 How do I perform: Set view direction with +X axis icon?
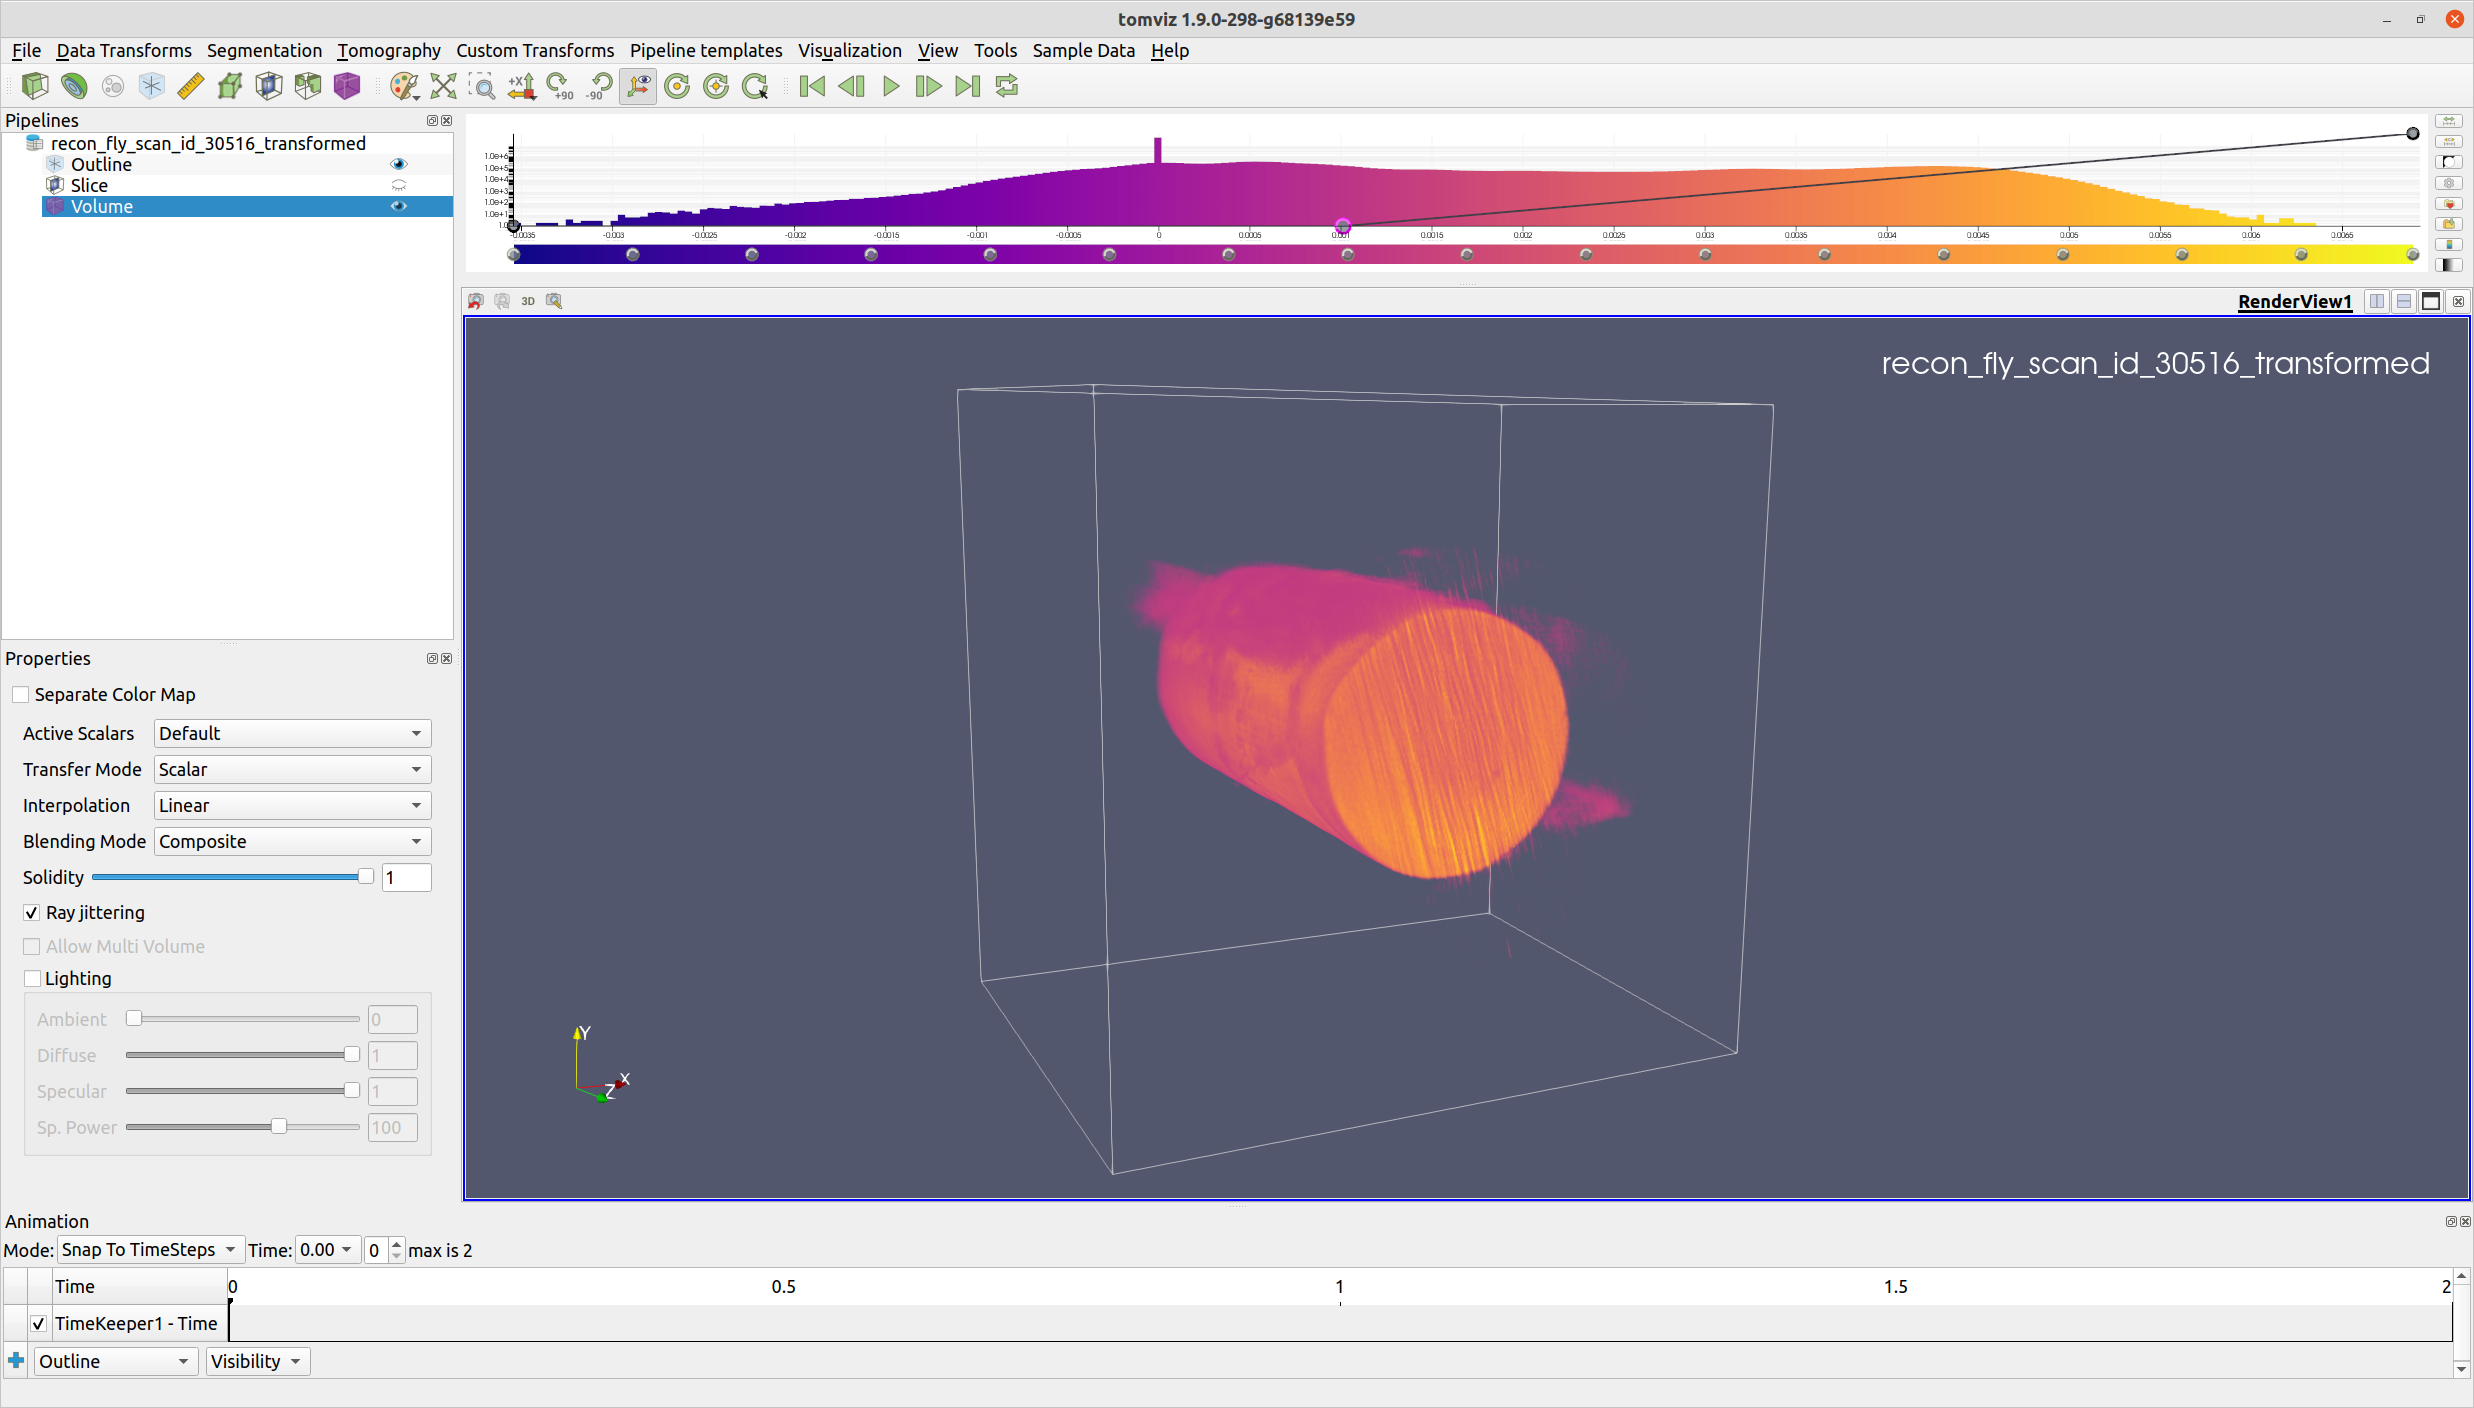pos(521,86)
